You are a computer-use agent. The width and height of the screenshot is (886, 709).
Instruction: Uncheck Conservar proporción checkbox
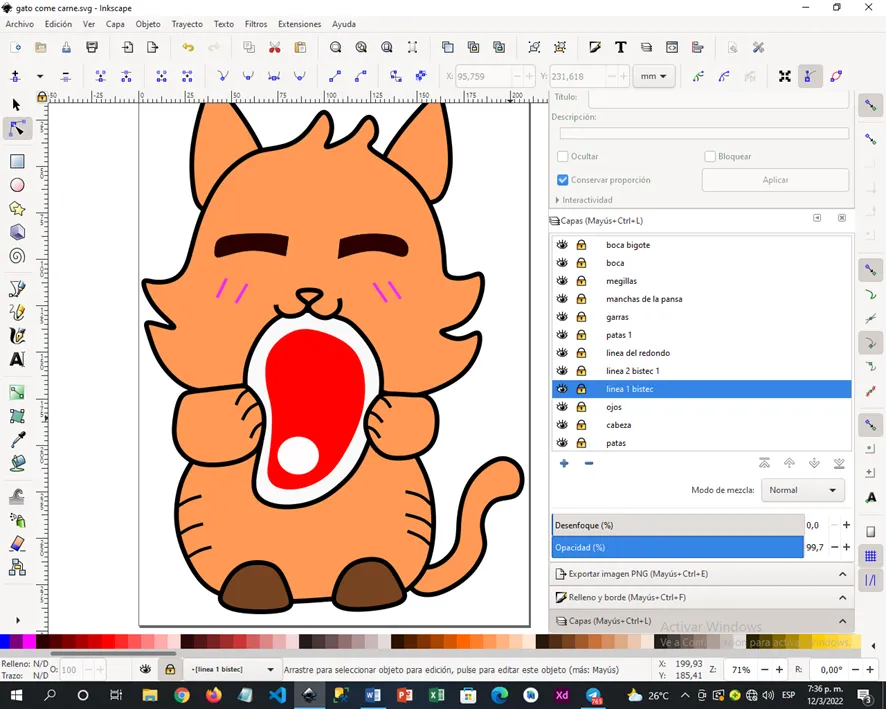point(562,180)
